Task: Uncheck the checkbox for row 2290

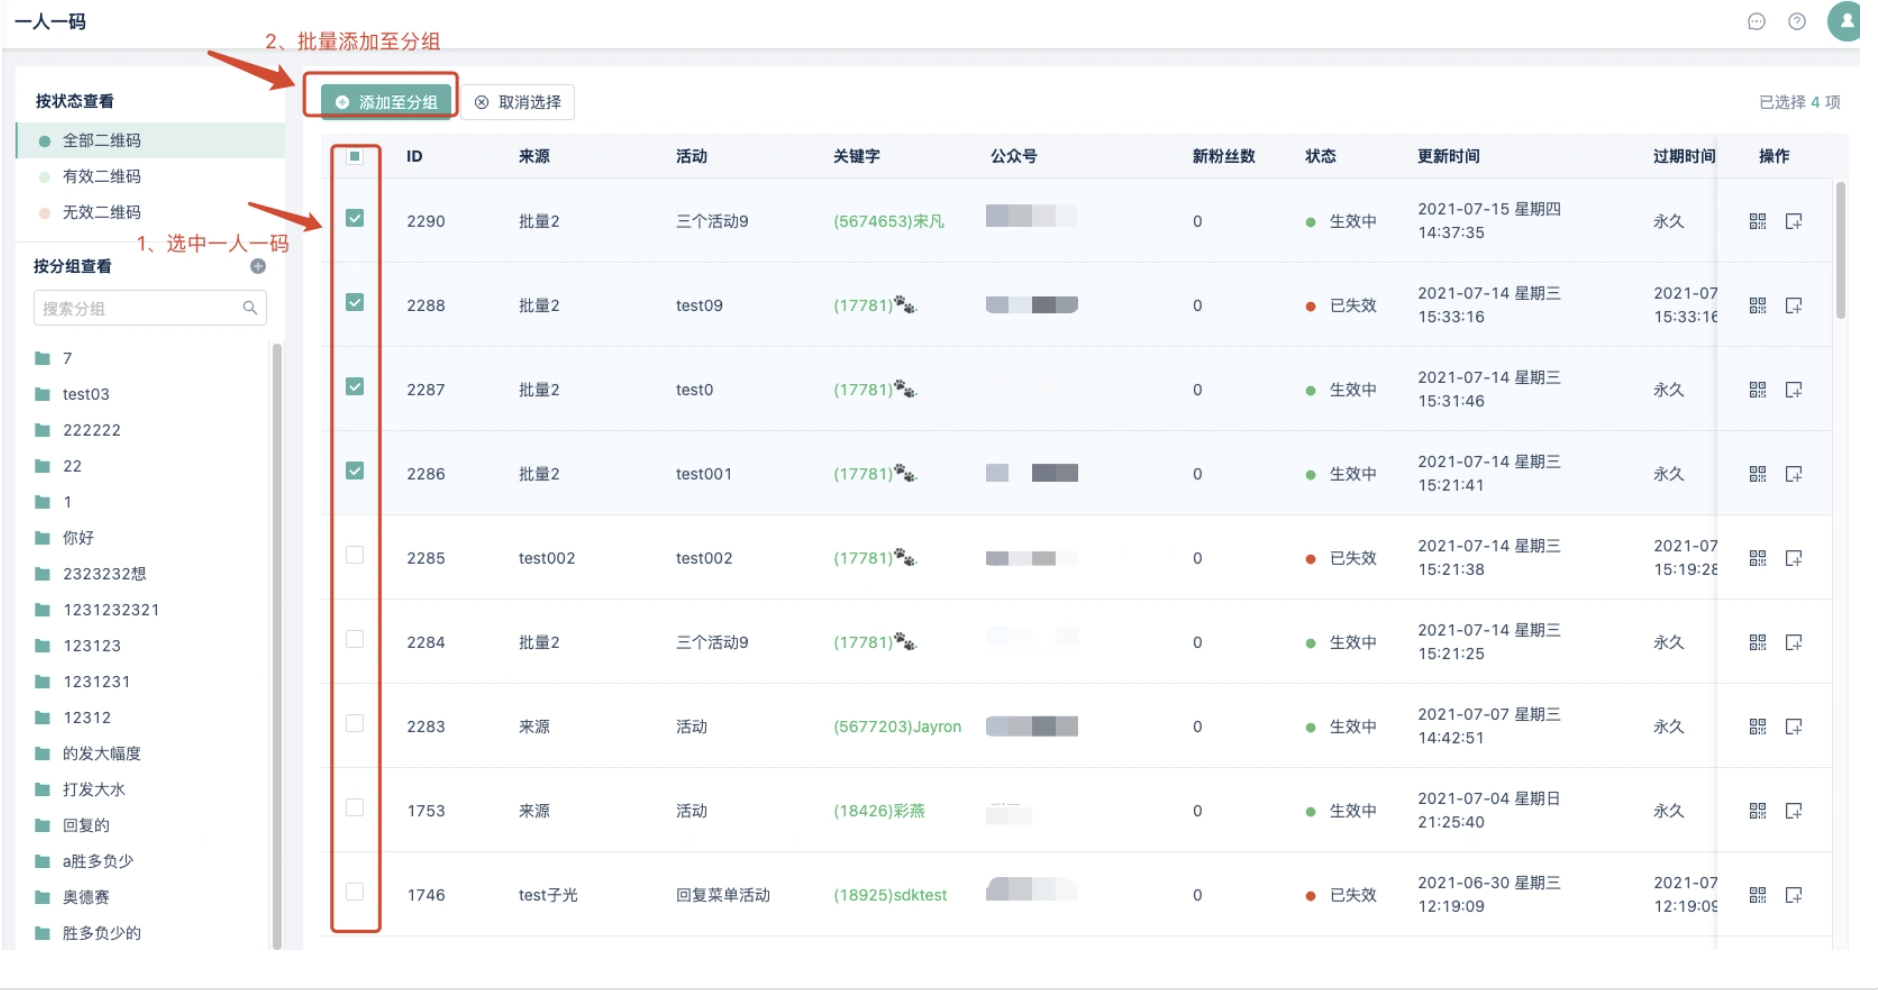Action: 355,218
